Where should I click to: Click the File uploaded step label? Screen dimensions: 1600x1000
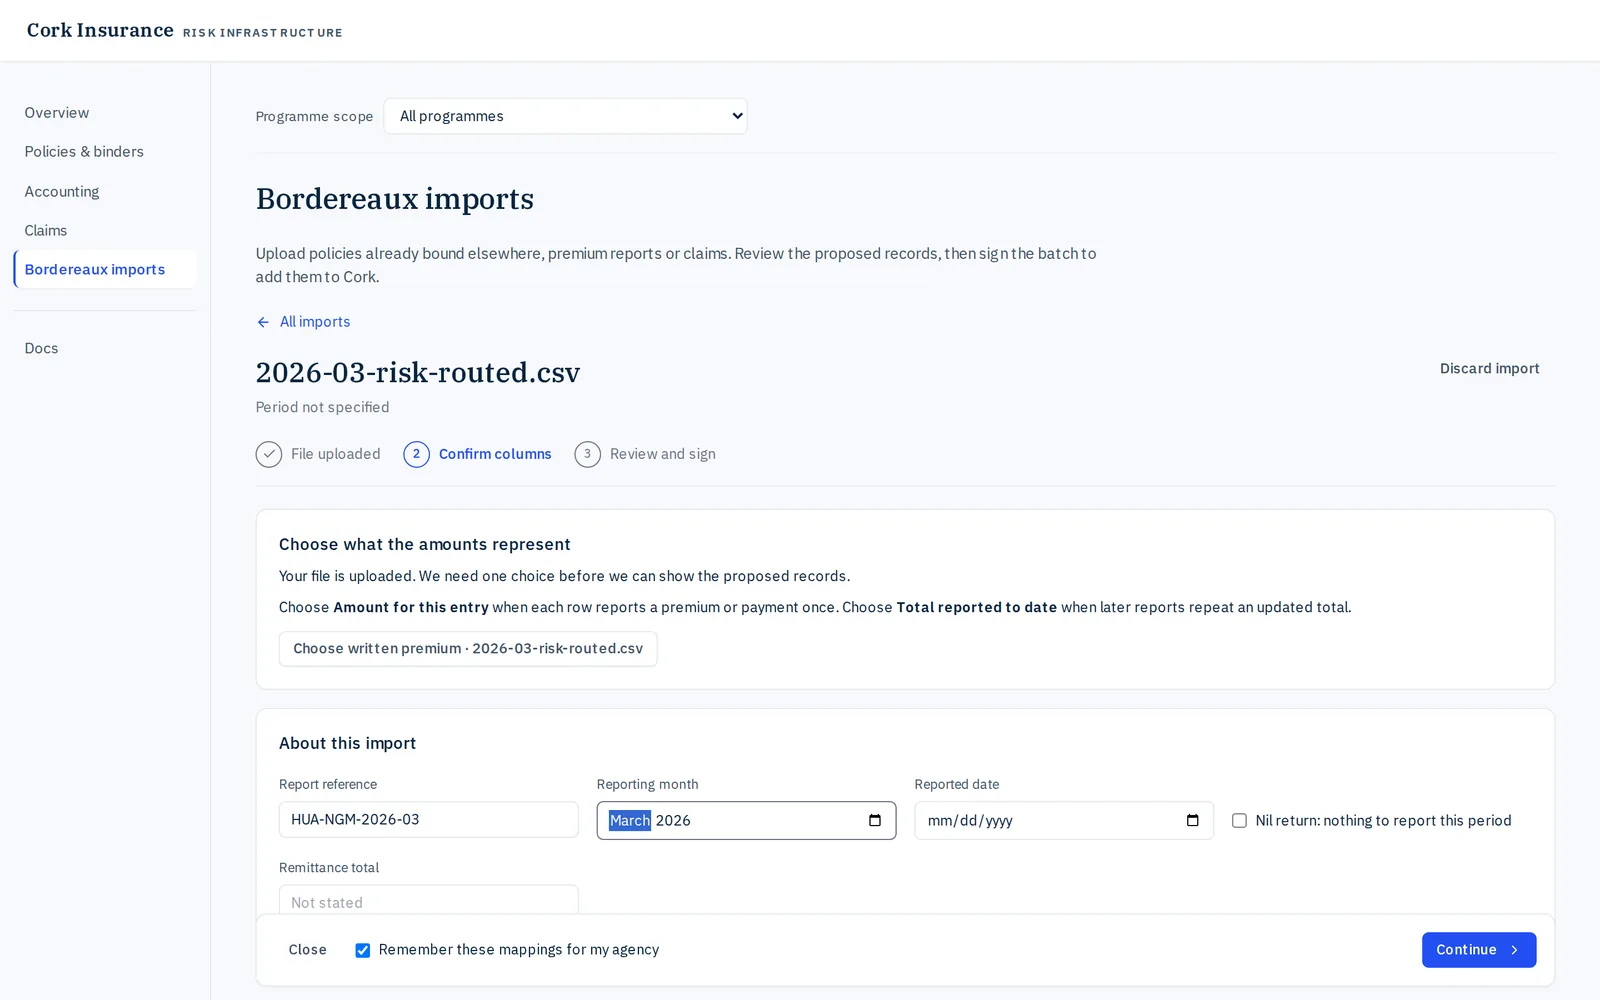pos(336,454)
